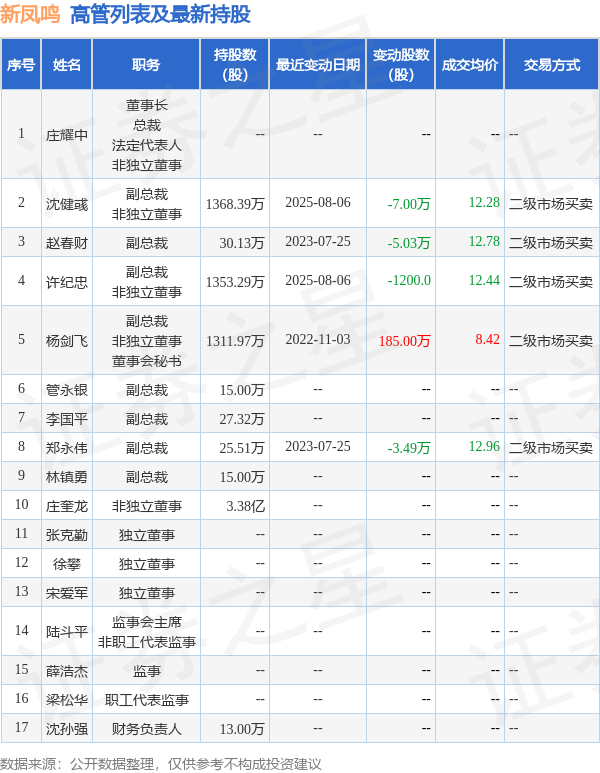Click the 变动股数(股) column header
The image size is (600, 773).
[x=401, y=65]
